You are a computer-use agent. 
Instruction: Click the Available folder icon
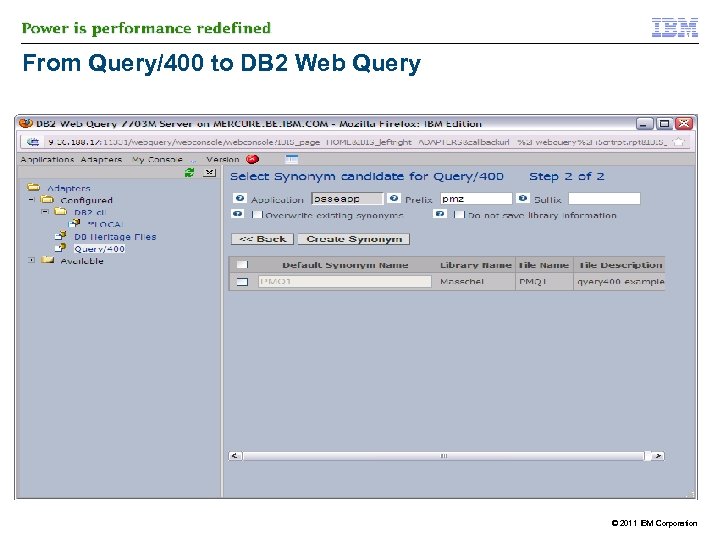[47, 260]
